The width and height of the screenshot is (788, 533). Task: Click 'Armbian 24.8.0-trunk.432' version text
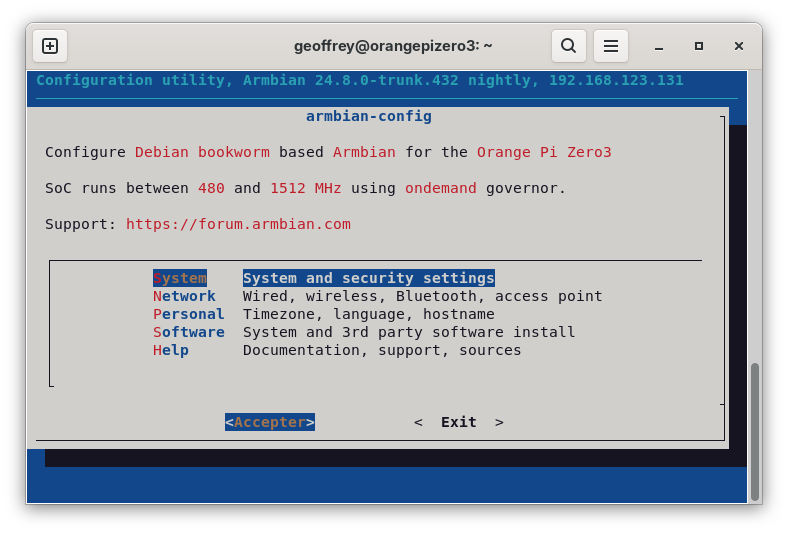tap(351, 80)
